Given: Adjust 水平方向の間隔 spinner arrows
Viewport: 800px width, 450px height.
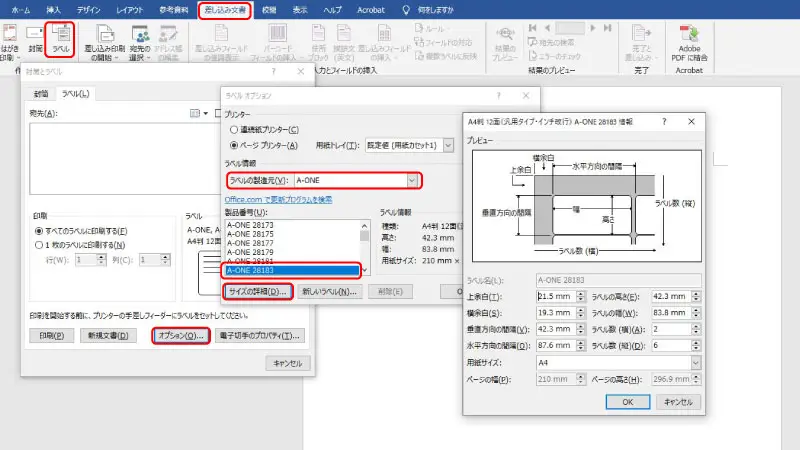Looking at the screenshot, I should (x=581, y=345).
